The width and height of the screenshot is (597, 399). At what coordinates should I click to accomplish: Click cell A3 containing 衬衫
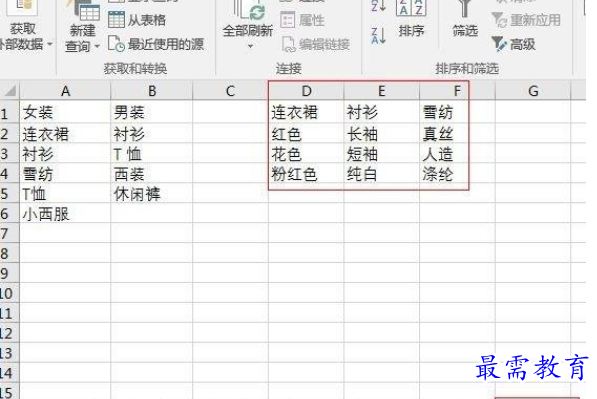point(65,154)
